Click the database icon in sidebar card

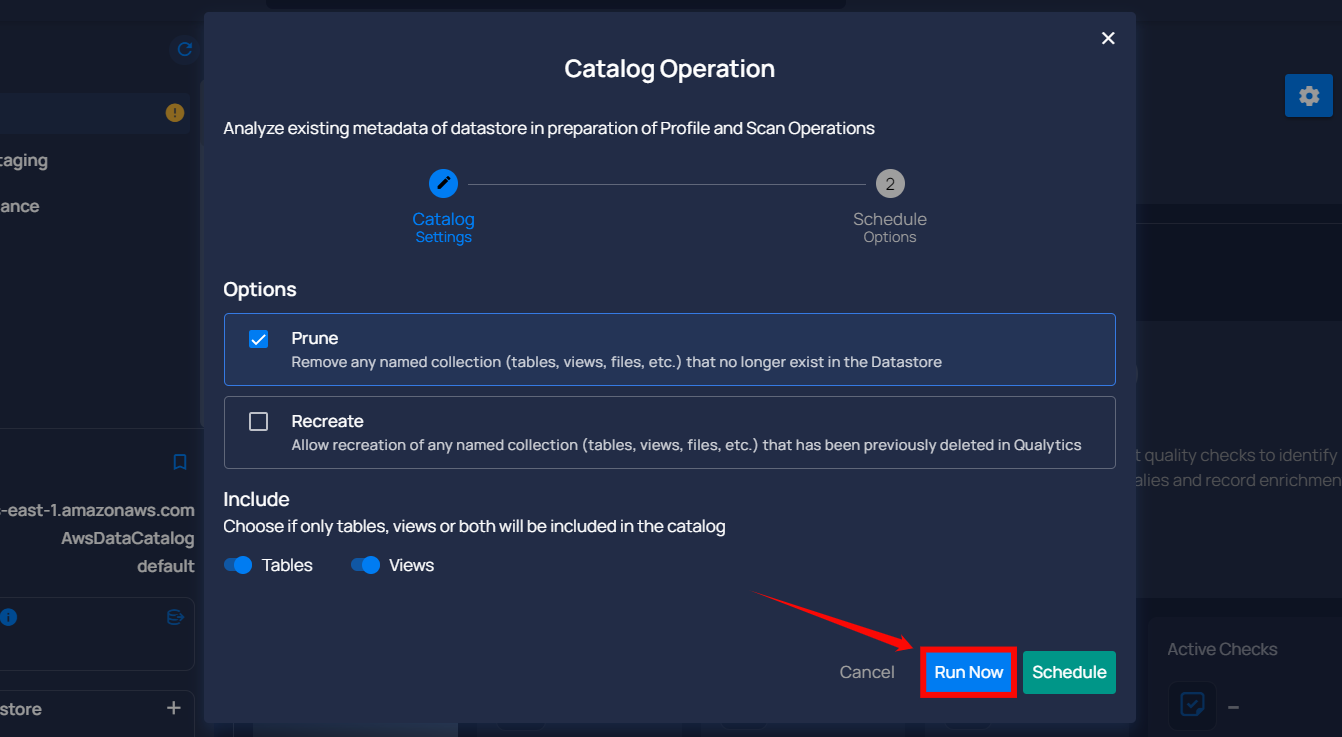tap(176, 618)
